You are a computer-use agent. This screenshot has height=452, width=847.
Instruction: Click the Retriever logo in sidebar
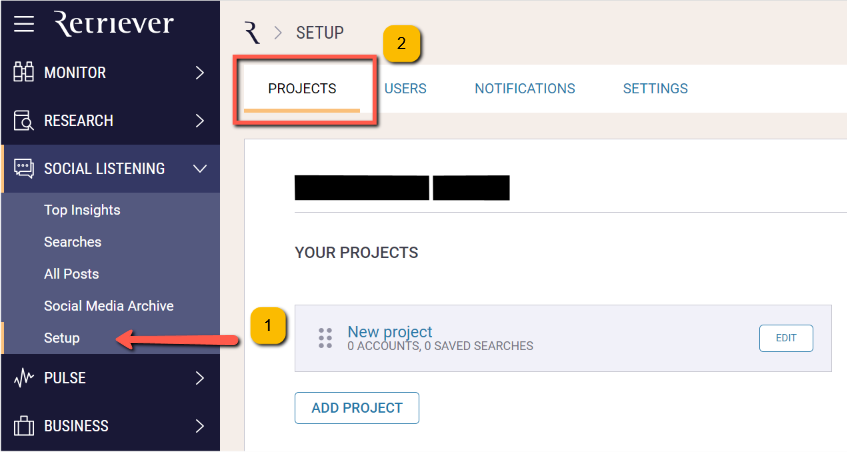coord(114,24)
